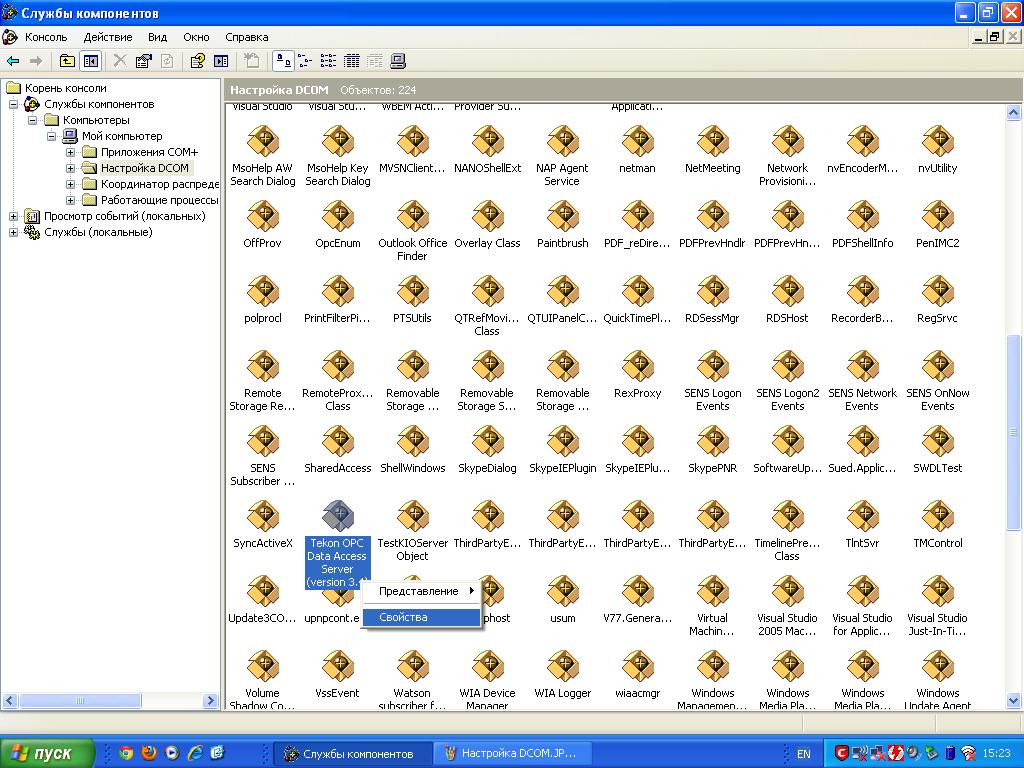1024x768 pixels.
Task: Click the Help question-mark toolbar icon
Action: point(198,61)
